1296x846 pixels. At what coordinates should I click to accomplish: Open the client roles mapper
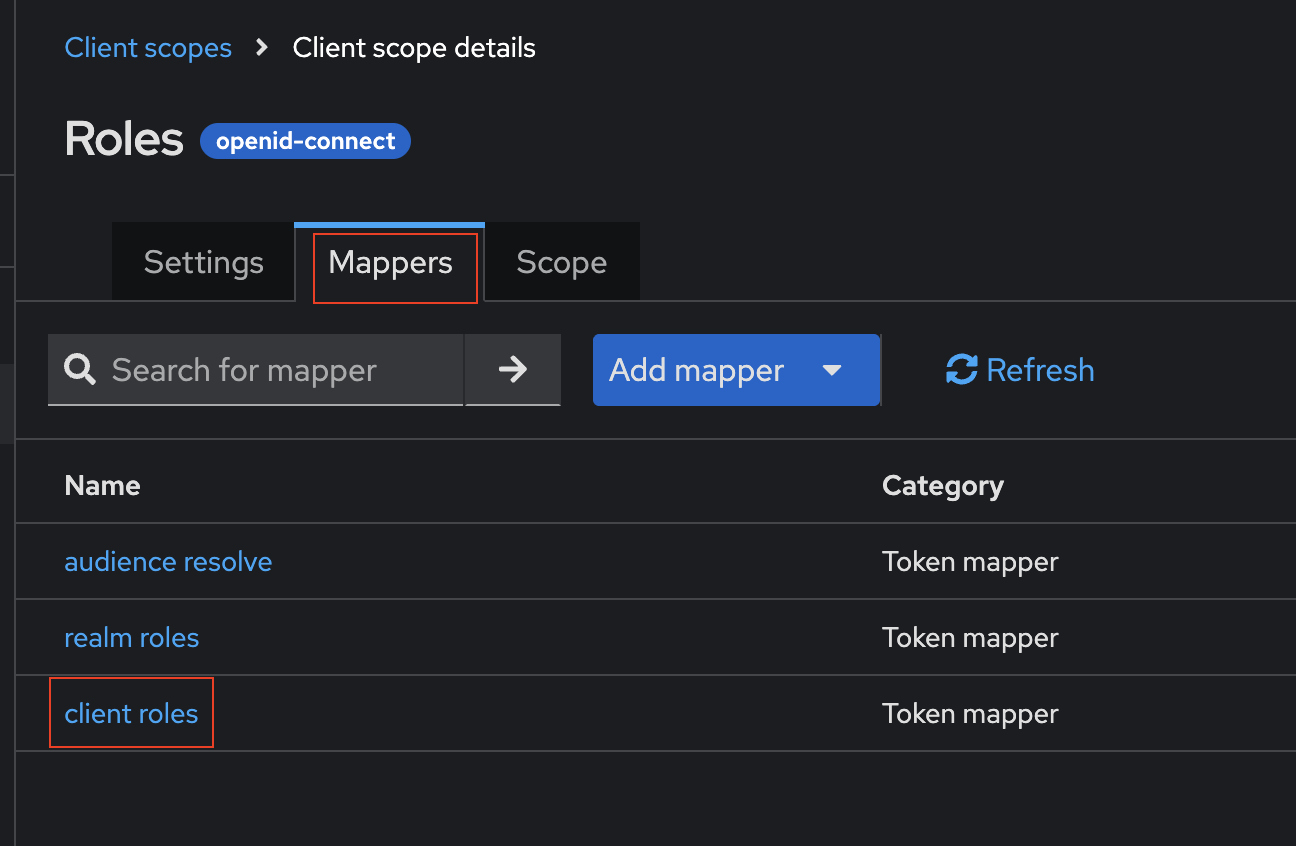click(x=131, y=714)
